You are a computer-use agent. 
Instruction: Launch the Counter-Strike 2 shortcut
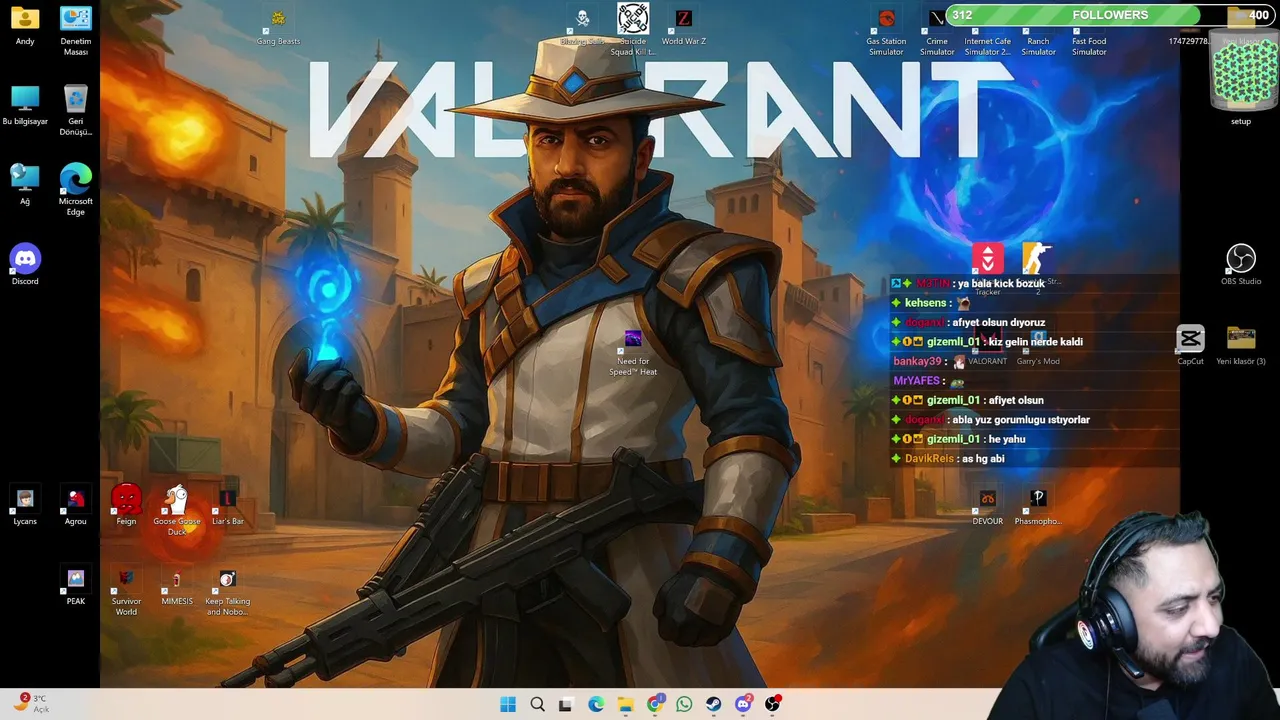(x=1038, y=259)
